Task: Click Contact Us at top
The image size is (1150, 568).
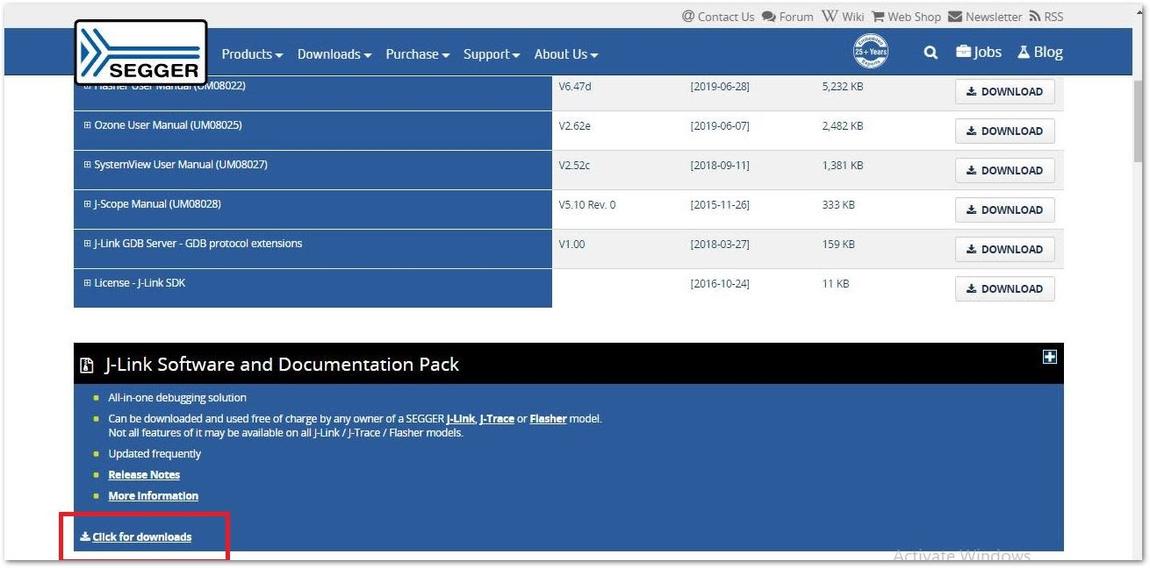Action: [718, 16]
